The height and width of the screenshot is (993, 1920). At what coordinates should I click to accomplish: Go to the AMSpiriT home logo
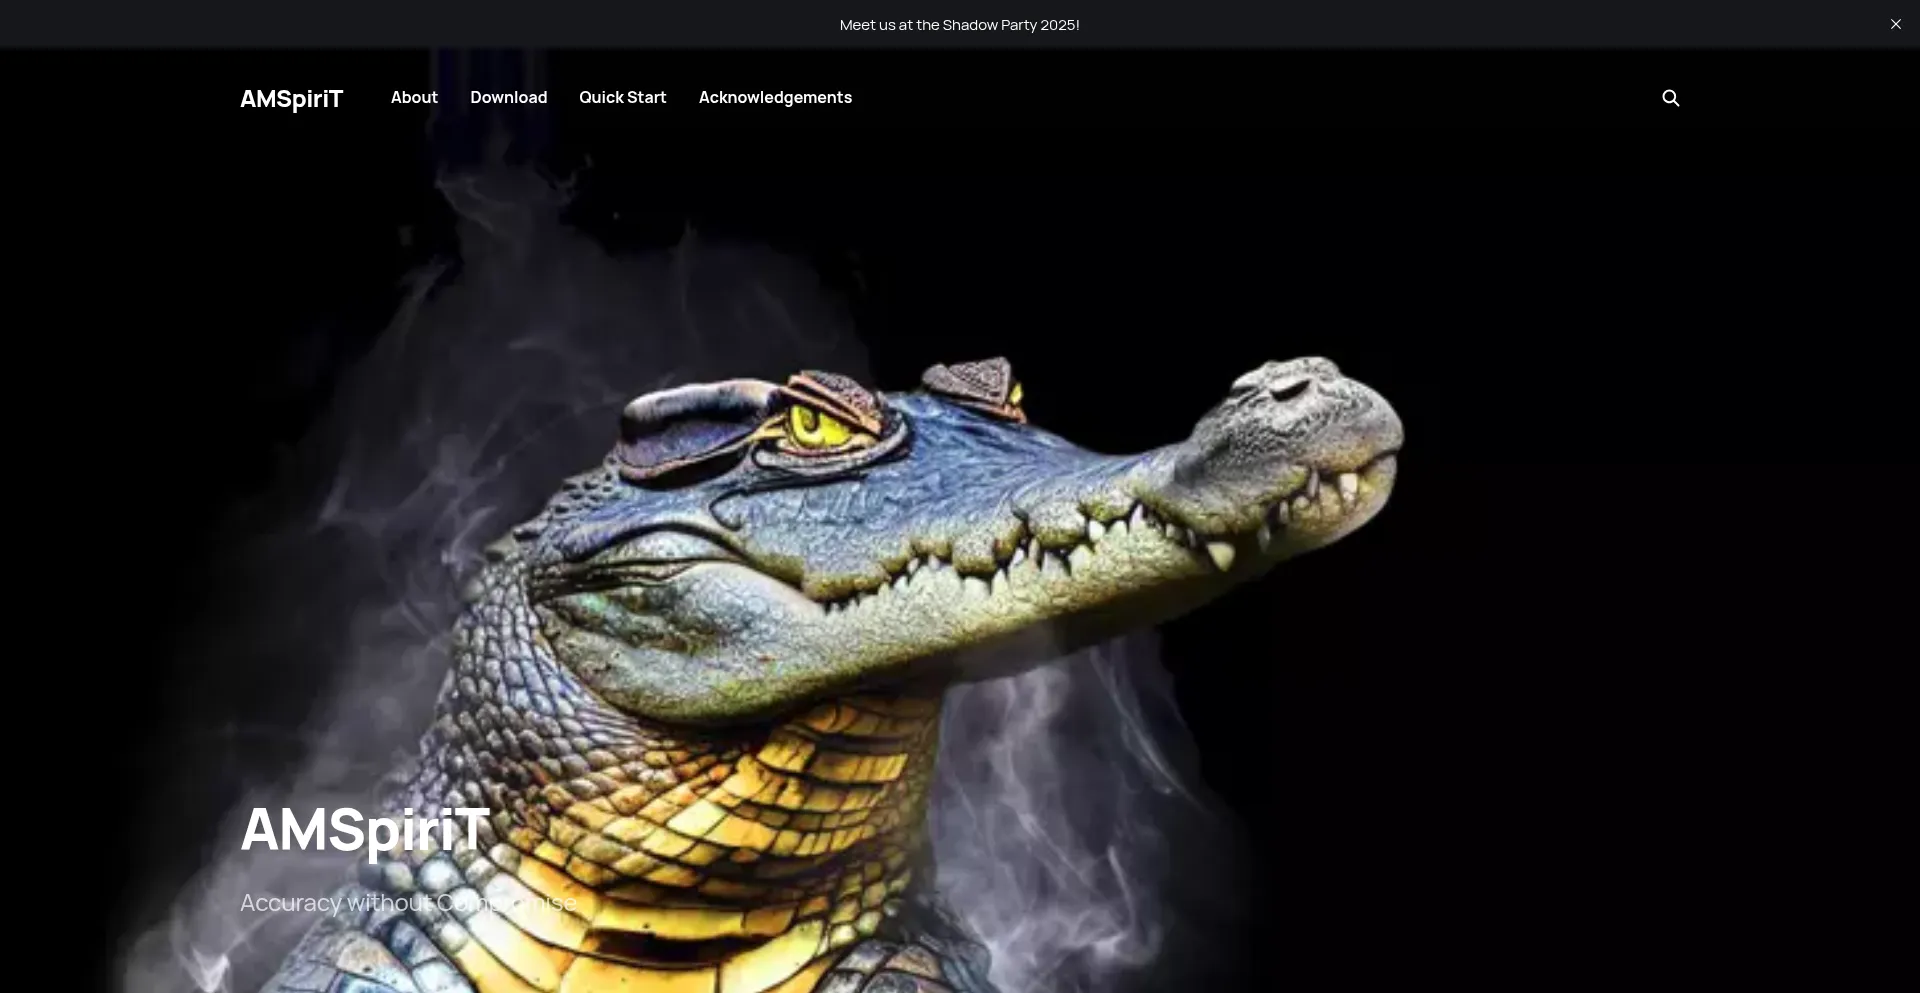pyautogui.click(x=291, y=98)
